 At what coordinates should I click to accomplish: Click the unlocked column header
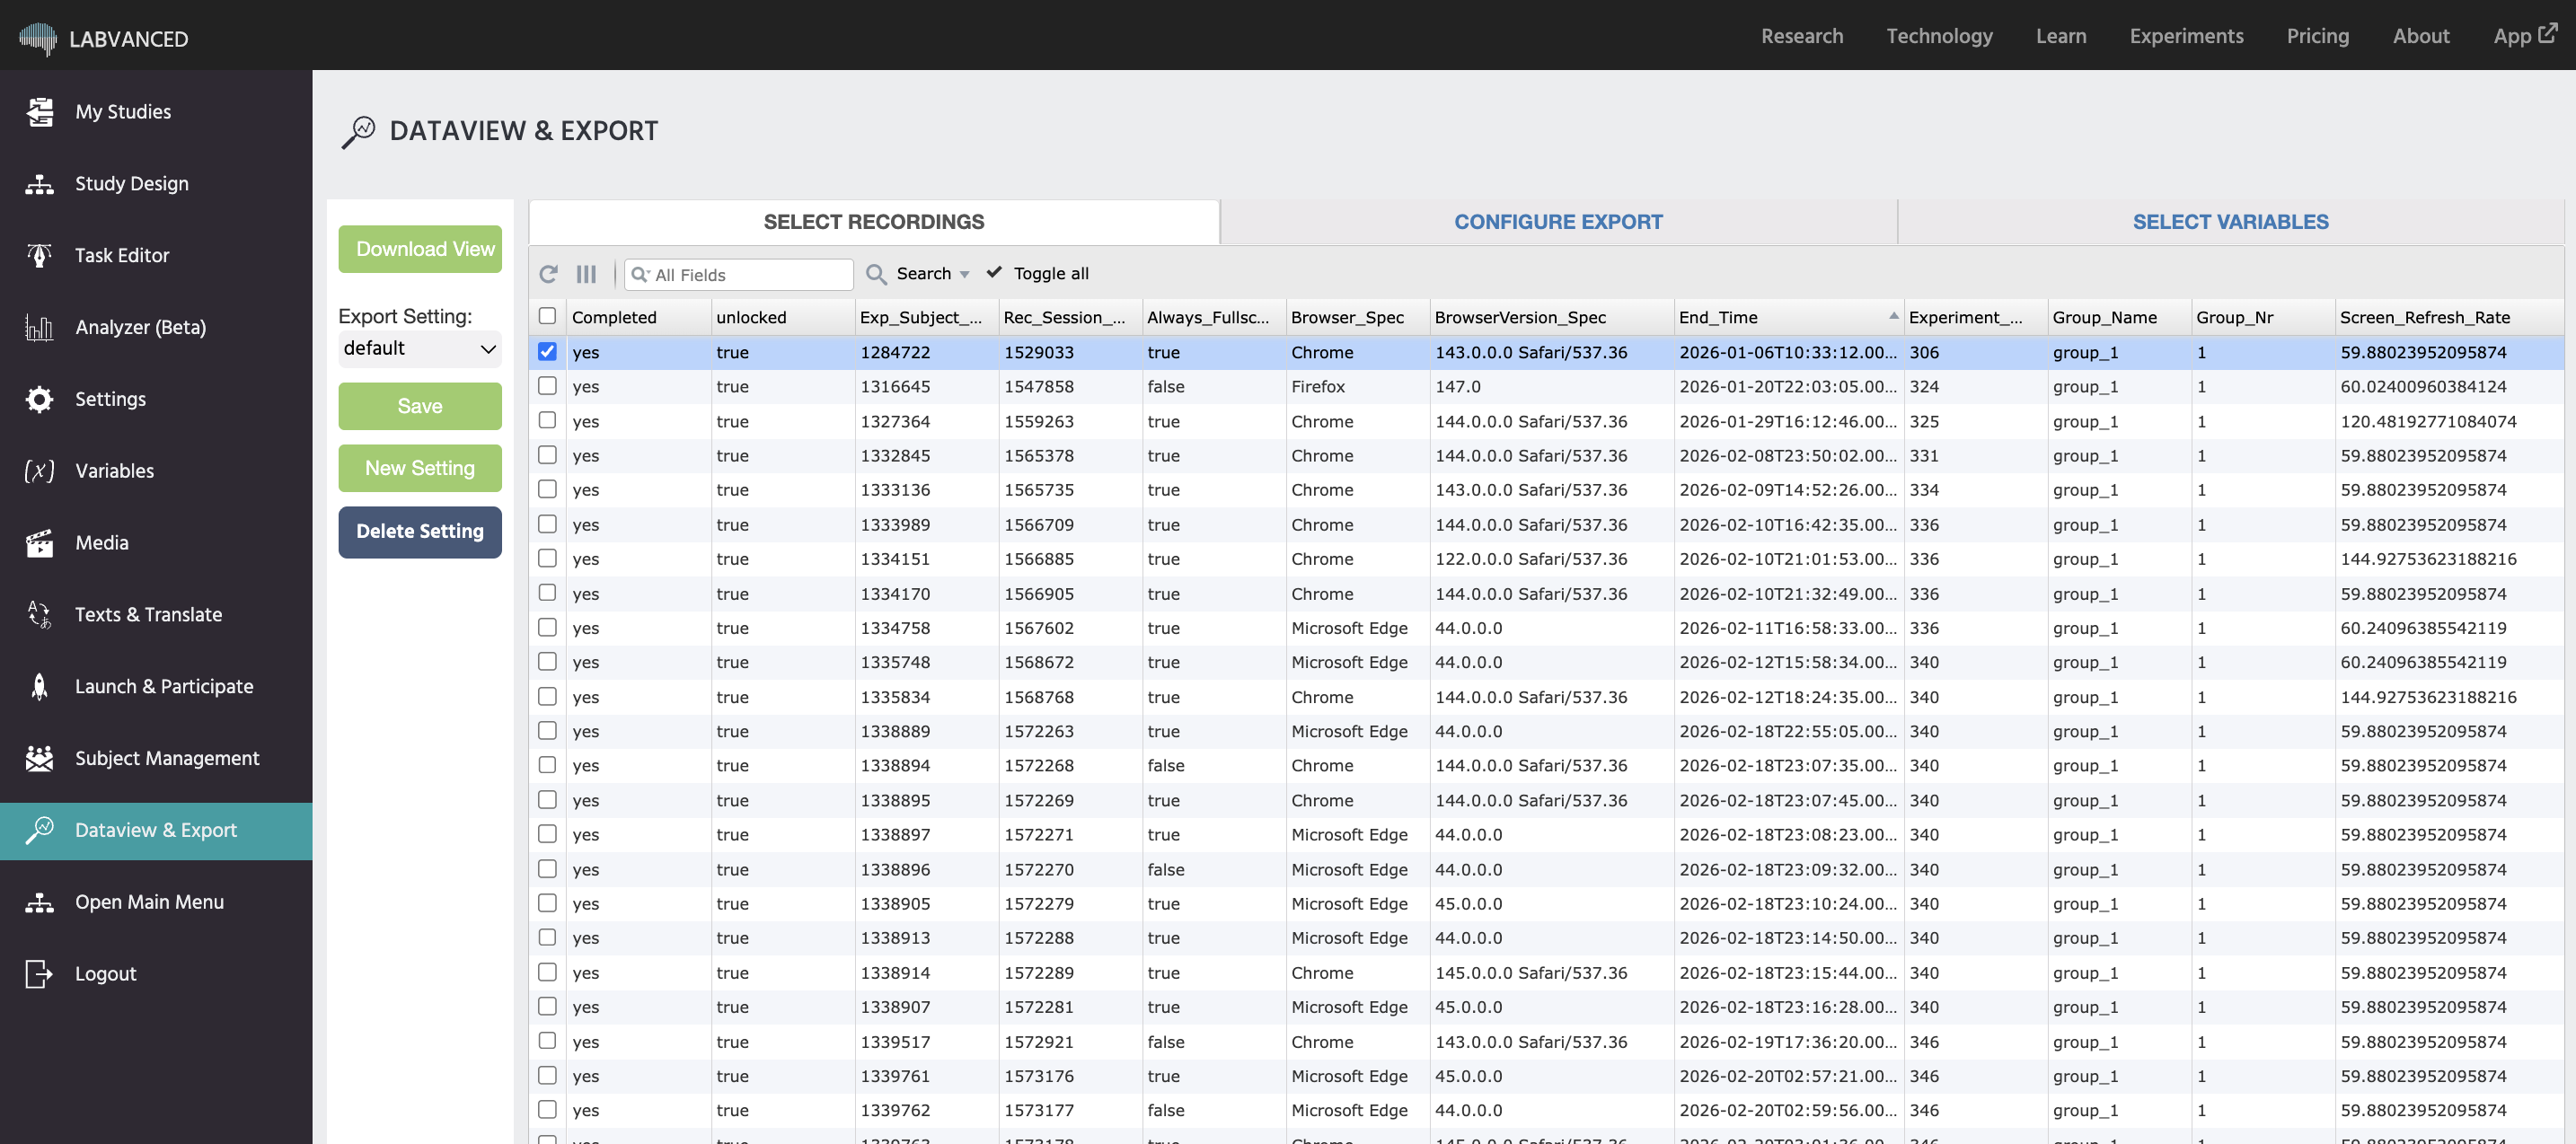(x=783, y=317)
